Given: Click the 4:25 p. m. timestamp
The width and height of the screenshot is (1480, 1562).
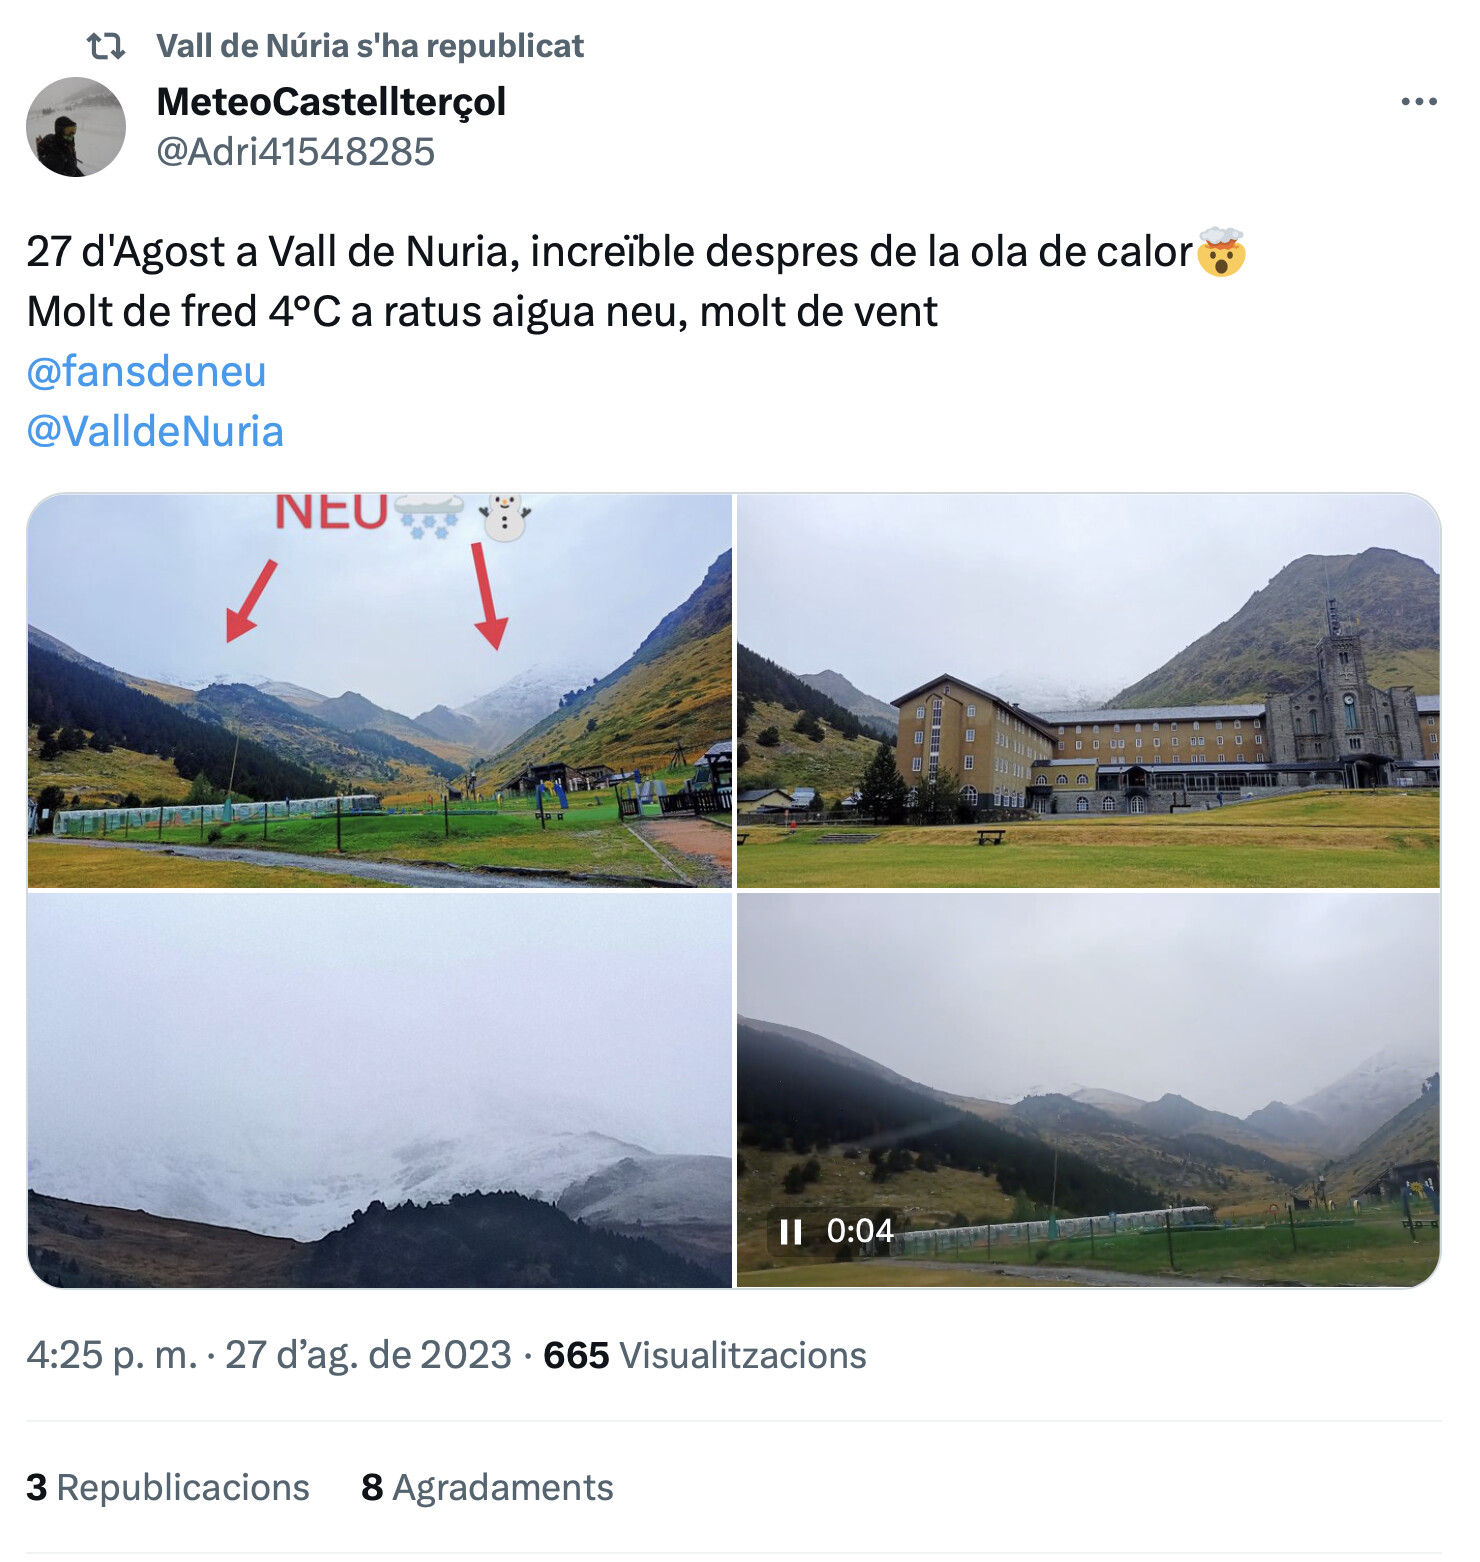Looking at the screenshot, I should pos(112,1356).
